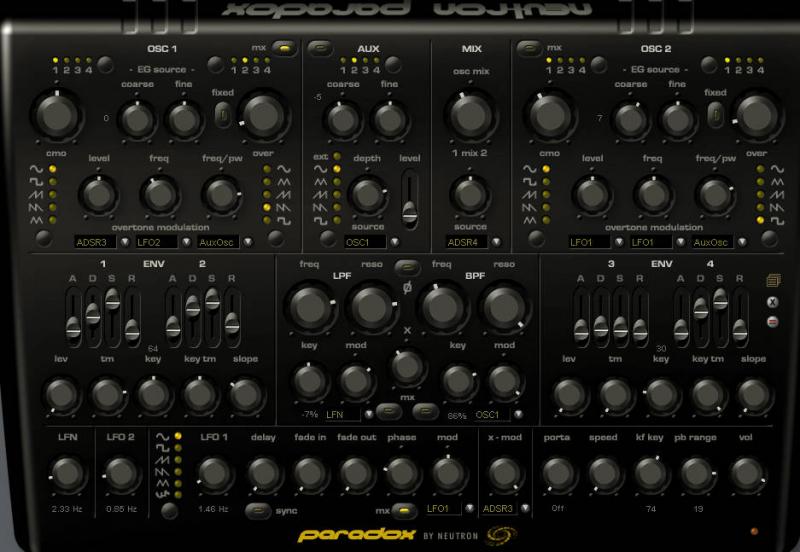Open LPF mod source dropdown showing LFN
Viewport: 800px width, 552px height.
coord(369,414)
